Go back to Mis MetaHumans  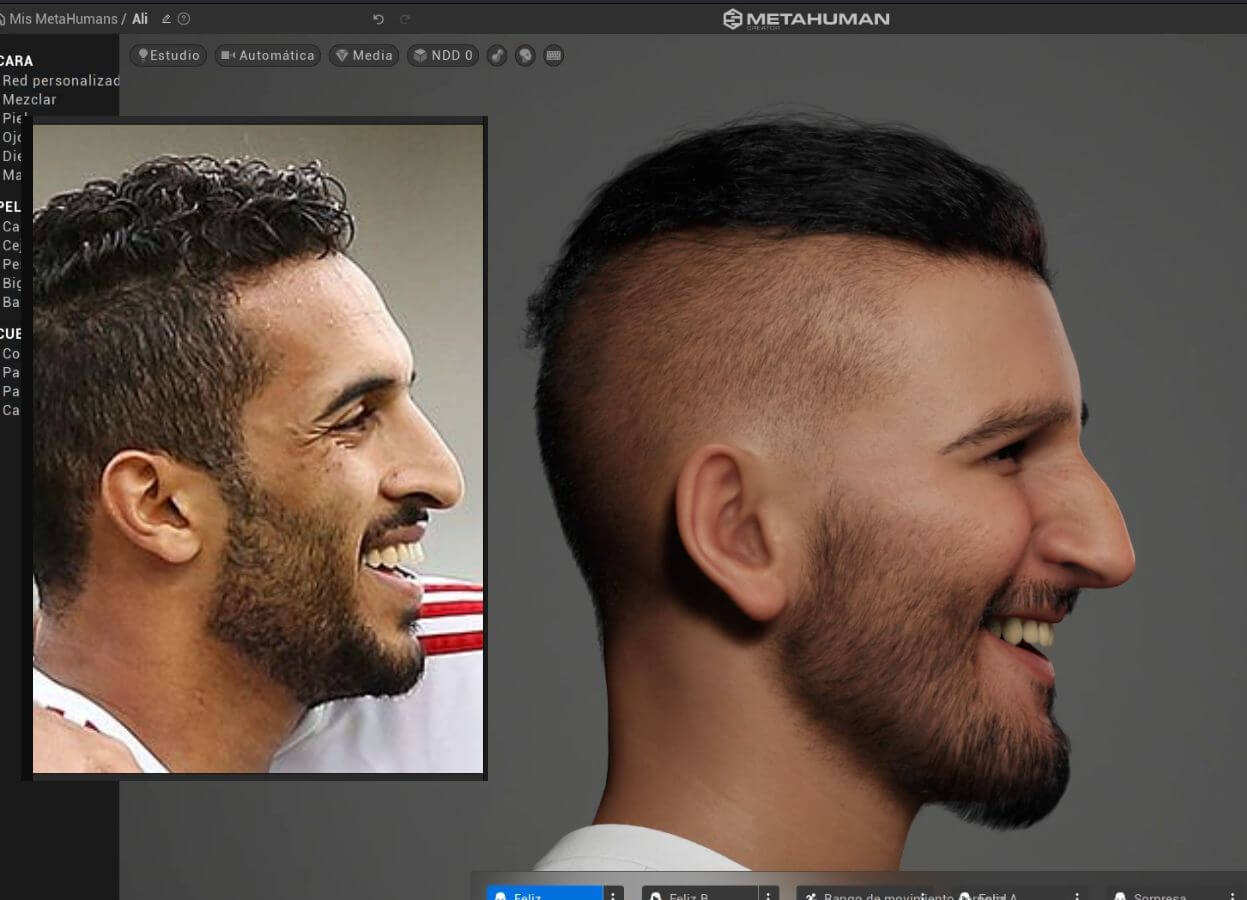61,19
